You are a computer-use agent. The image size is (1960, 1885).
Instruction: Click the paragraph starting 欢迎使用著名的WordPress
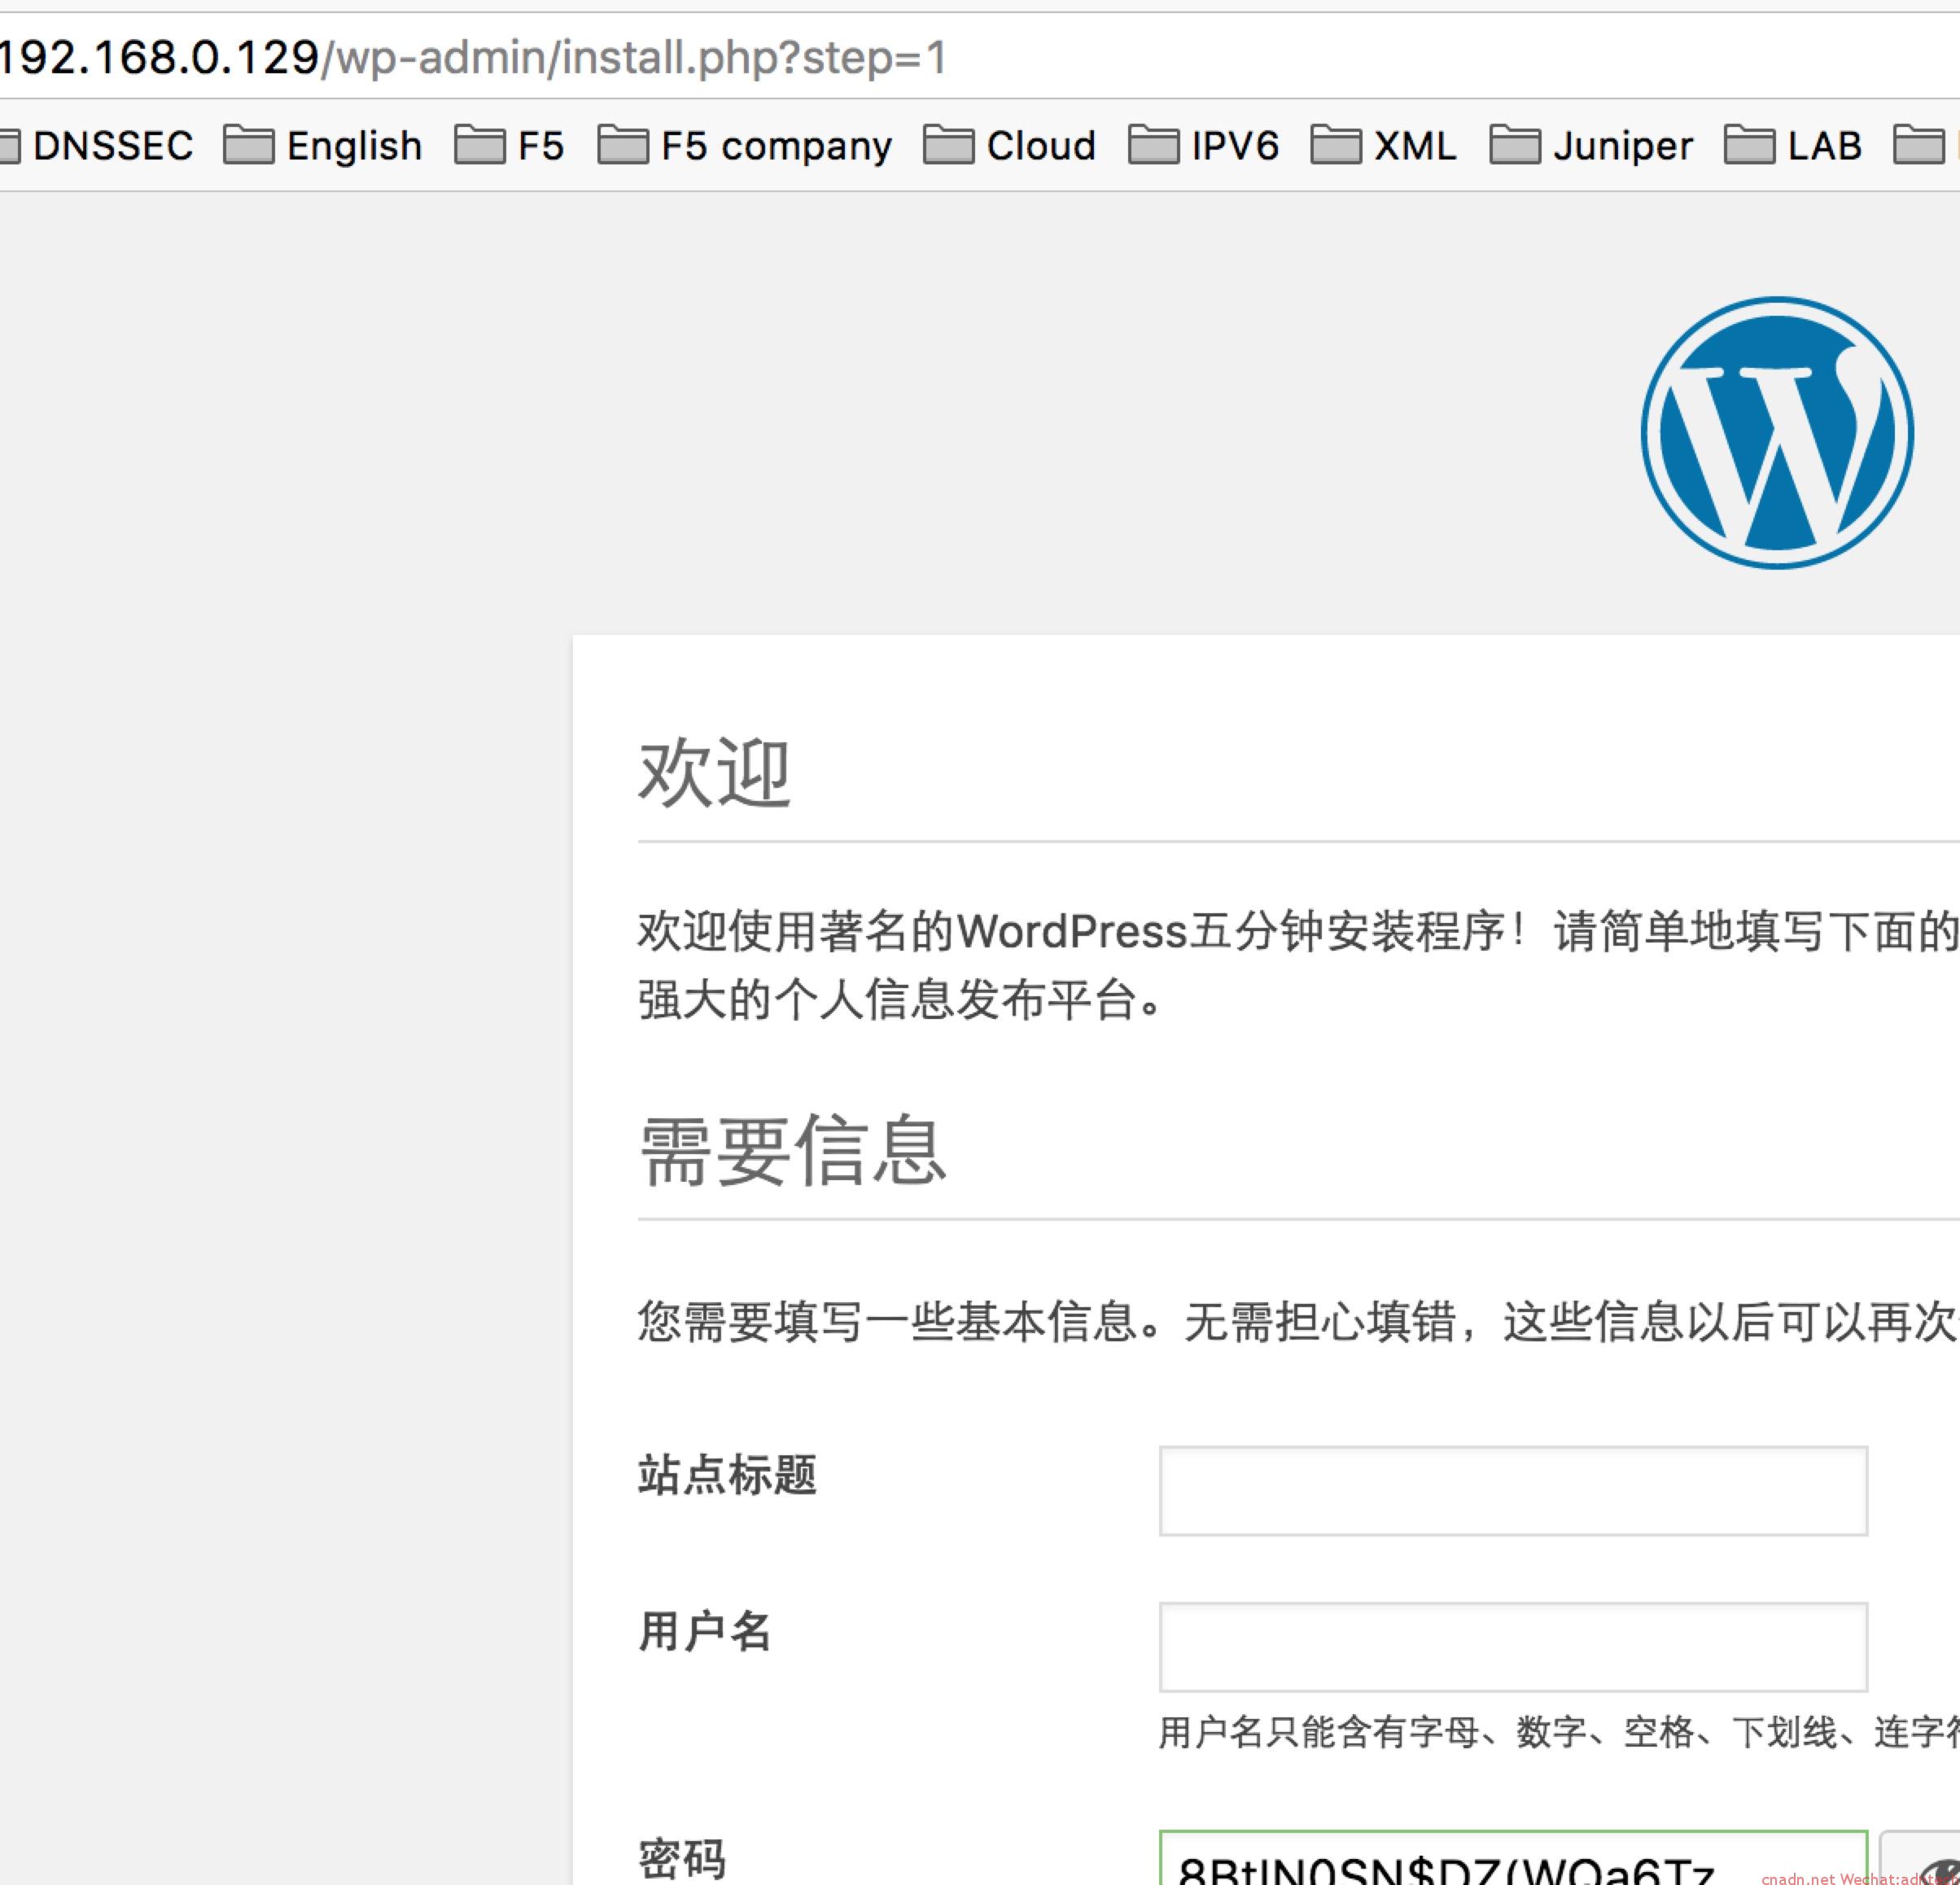pos(1298,965)
